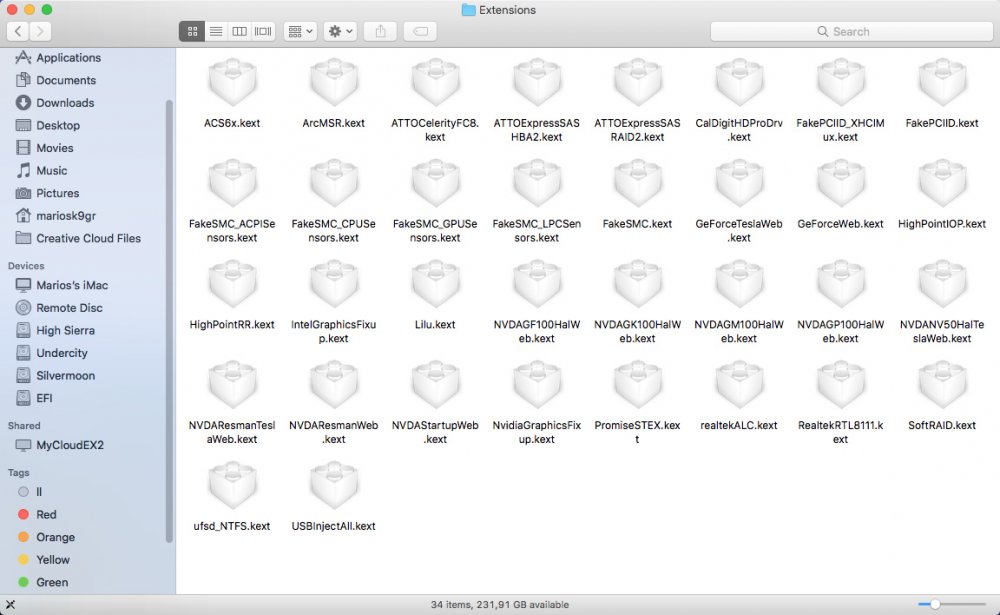Click the path bar toggle icon bottom-left
Image resolution: width=1000 pixels, height=615 pixels.
[10, 604]
